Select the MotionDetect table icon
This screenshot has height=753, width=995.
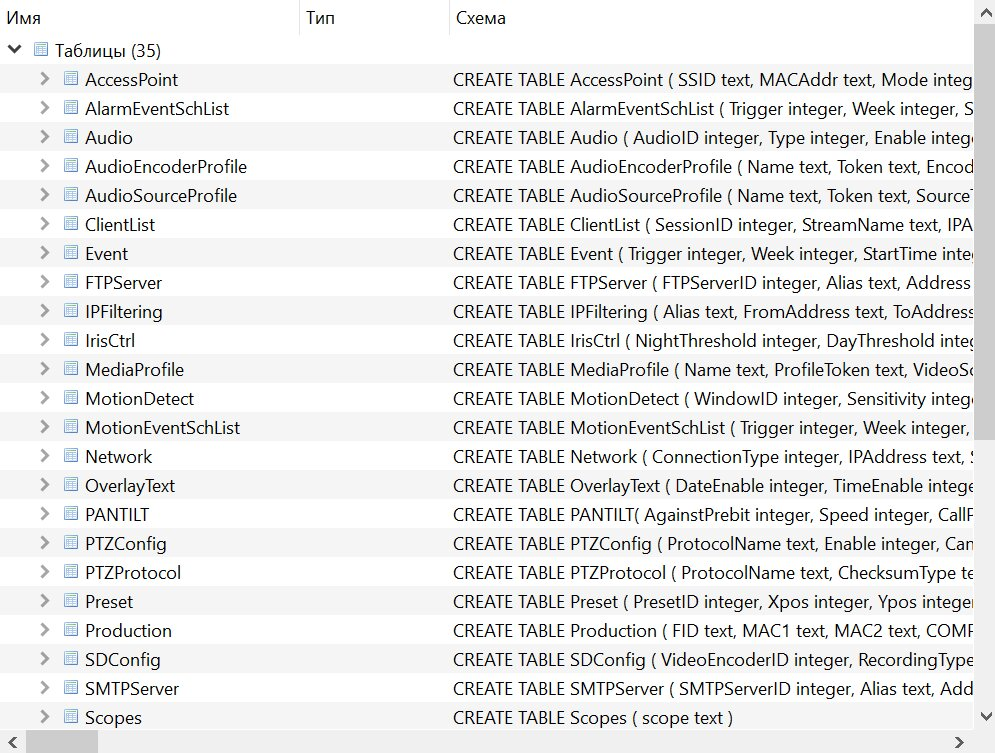pos(71,398)
